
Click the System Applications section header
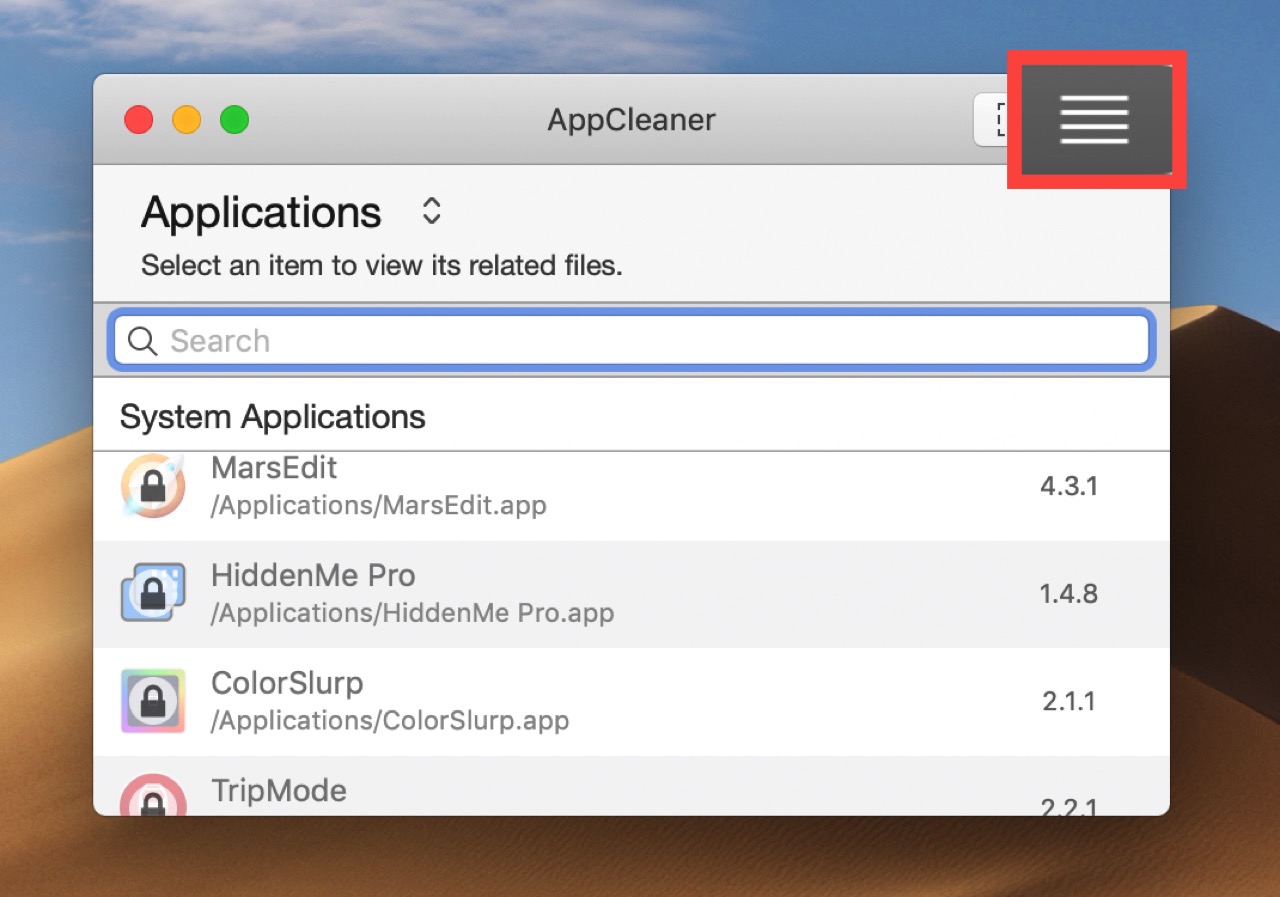pyautogui.click(x=272, y=417)
